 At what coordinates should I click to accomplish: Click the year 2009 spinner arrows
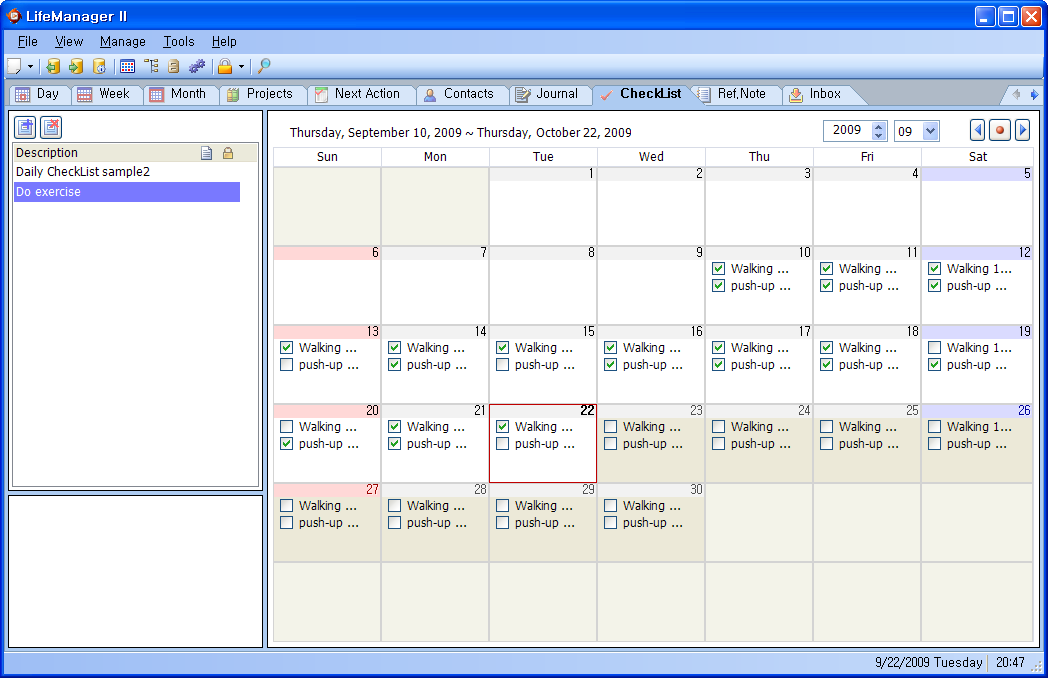click(879, 131)
